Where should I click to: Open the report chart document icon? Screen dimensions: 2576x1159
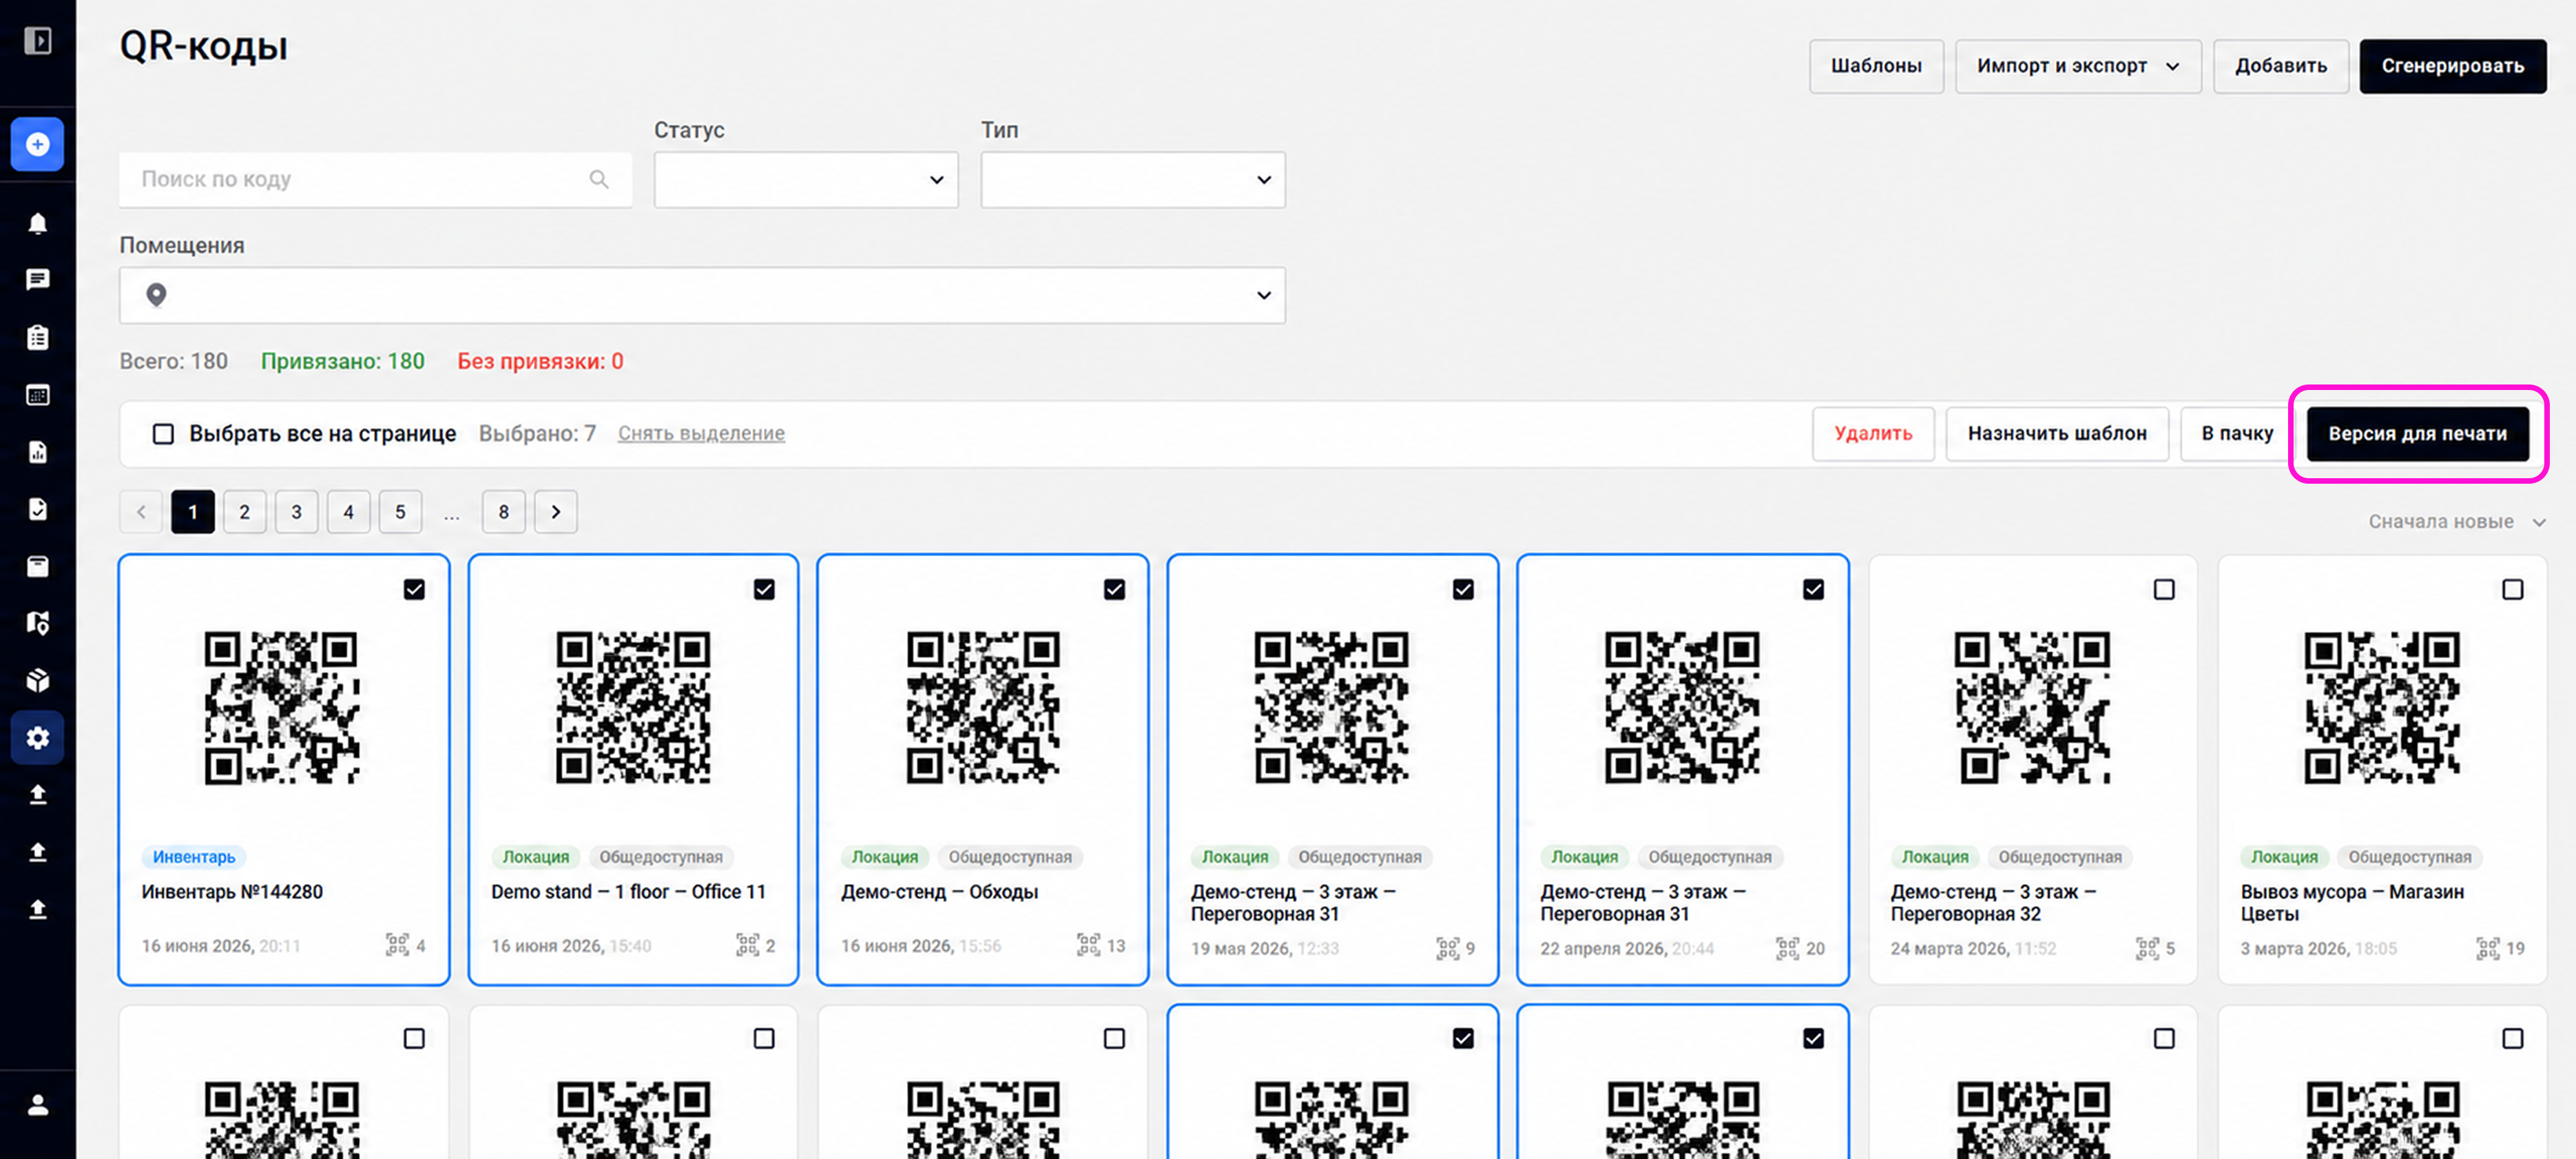38,452
